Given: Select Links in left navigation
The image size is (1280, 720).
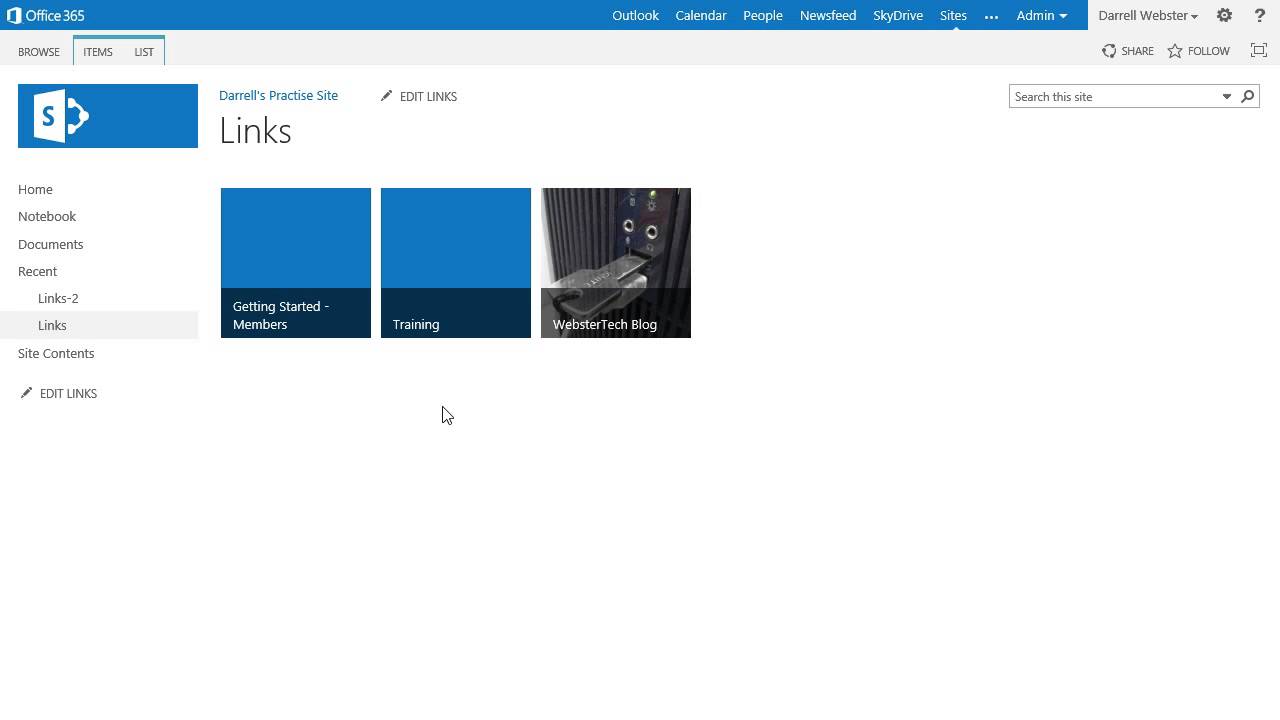Looking at the screenshot, I should [52, 325].
